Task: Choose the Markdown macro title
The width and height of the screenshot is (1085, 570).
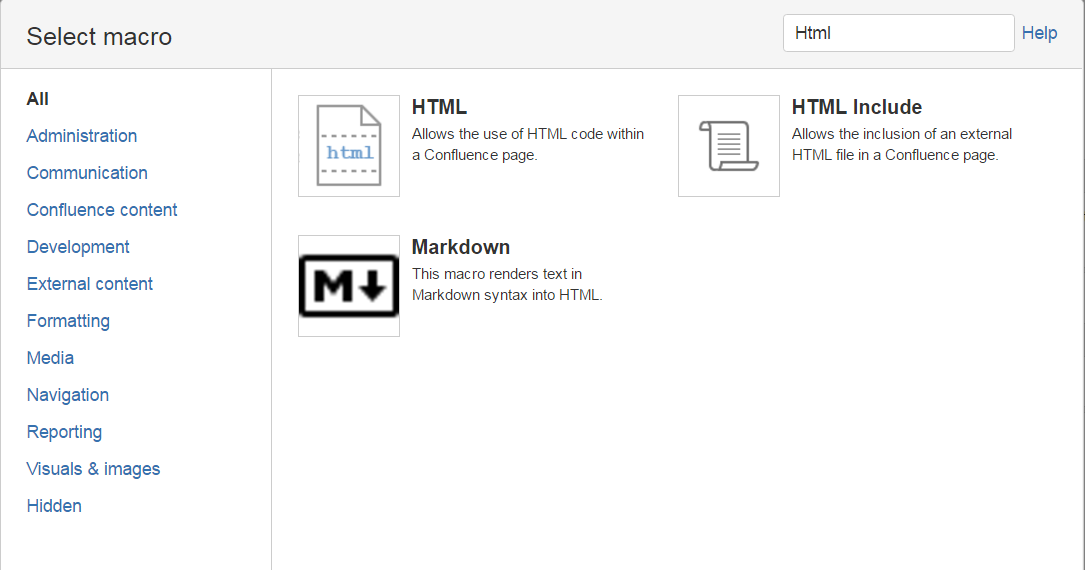Action: tap(461, 247)
